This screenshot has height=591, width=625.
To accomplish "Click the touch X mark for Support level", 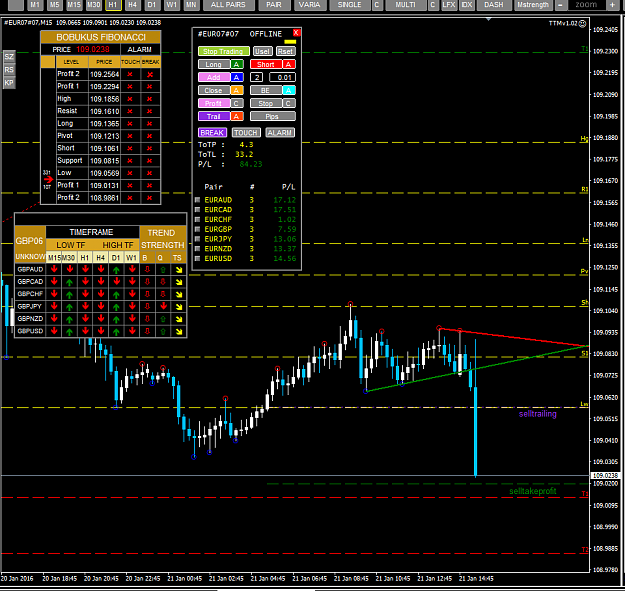I will [130, 161].
